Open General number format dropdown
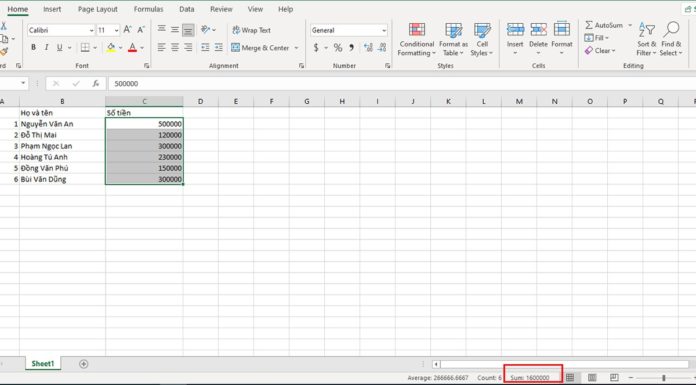 point(384,31)
